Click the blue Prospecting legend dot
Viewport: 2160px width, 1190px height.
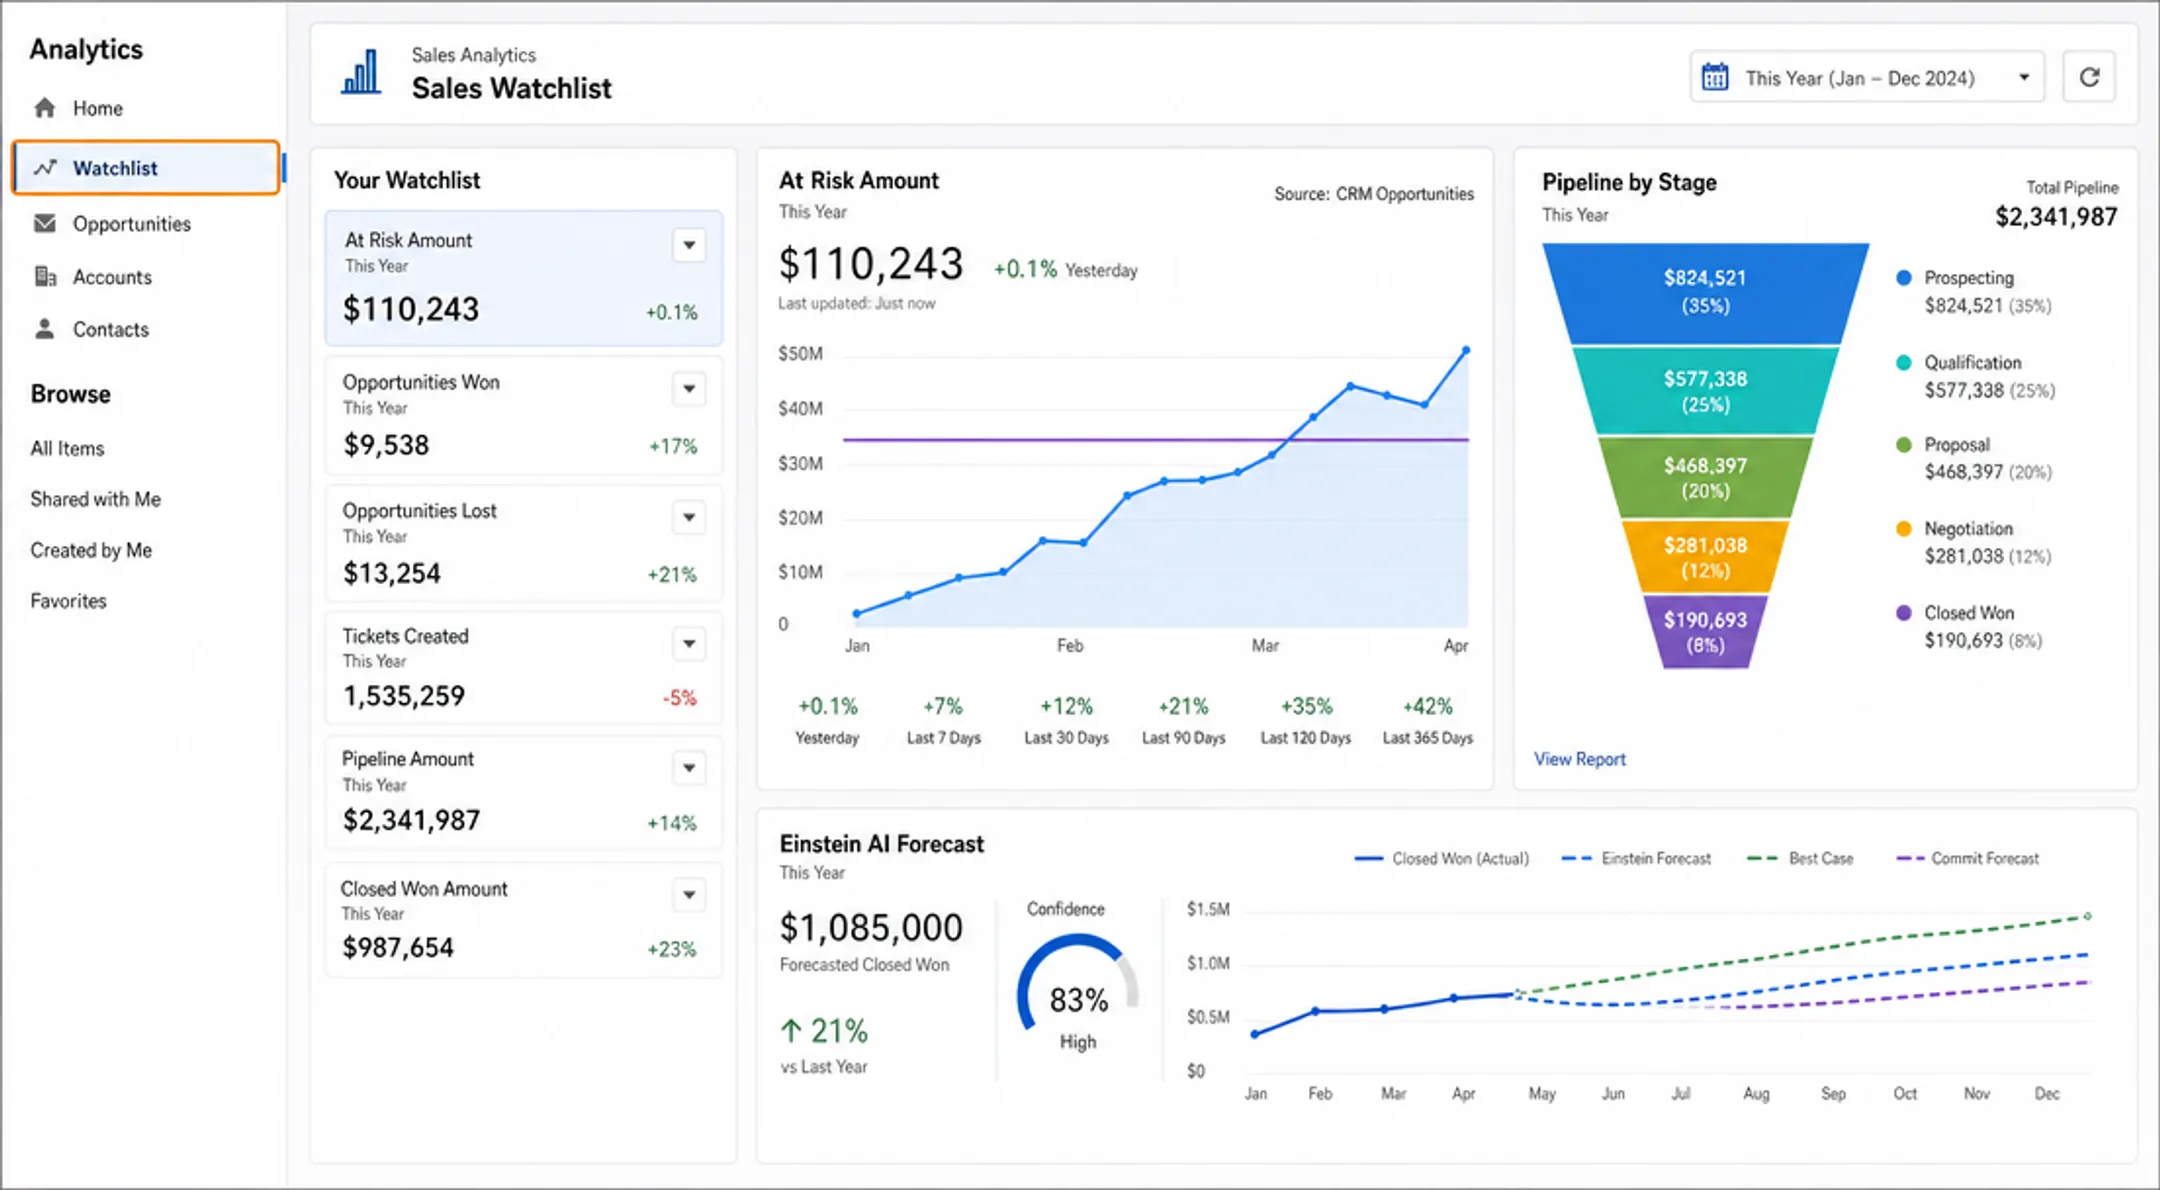click(x=1904, y=278)
